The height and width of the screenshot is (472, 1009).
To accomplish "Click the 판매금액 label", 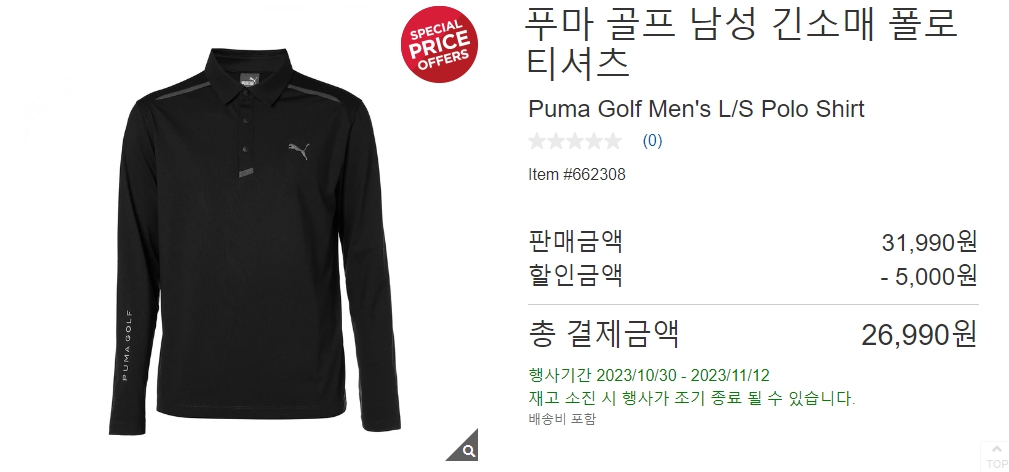I will pyautogui.click(x=575, y=241).
